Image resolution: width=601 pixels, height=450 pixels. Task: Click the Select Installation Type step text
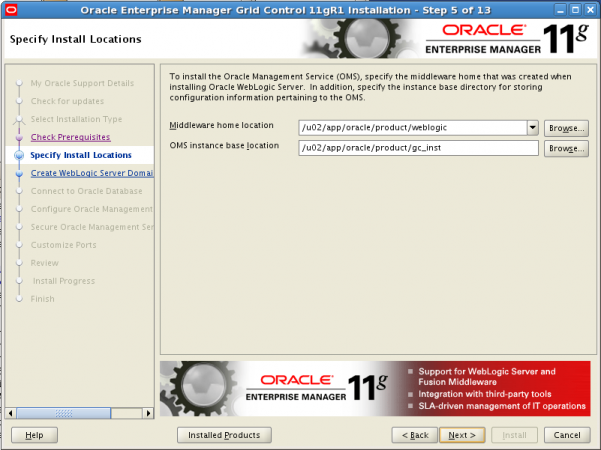(x=76, y=119)
